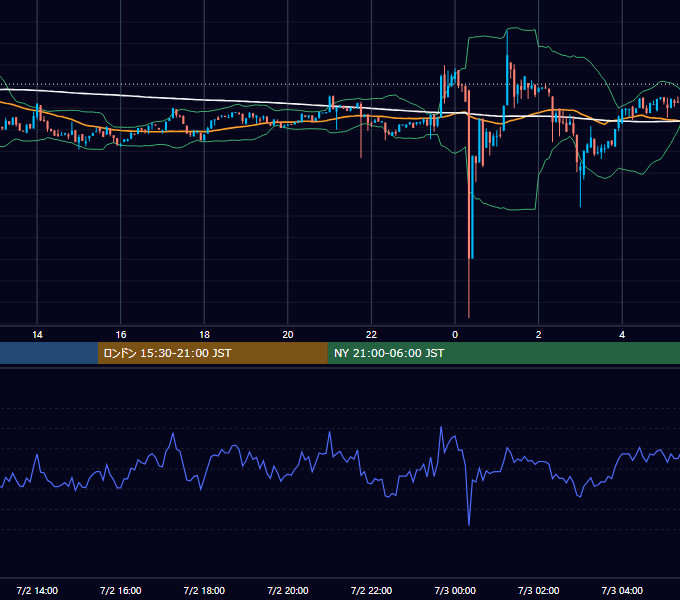Click the 7/2 22:00 date label
Screen dimensions: 680x600
click(x=371, y=590)
